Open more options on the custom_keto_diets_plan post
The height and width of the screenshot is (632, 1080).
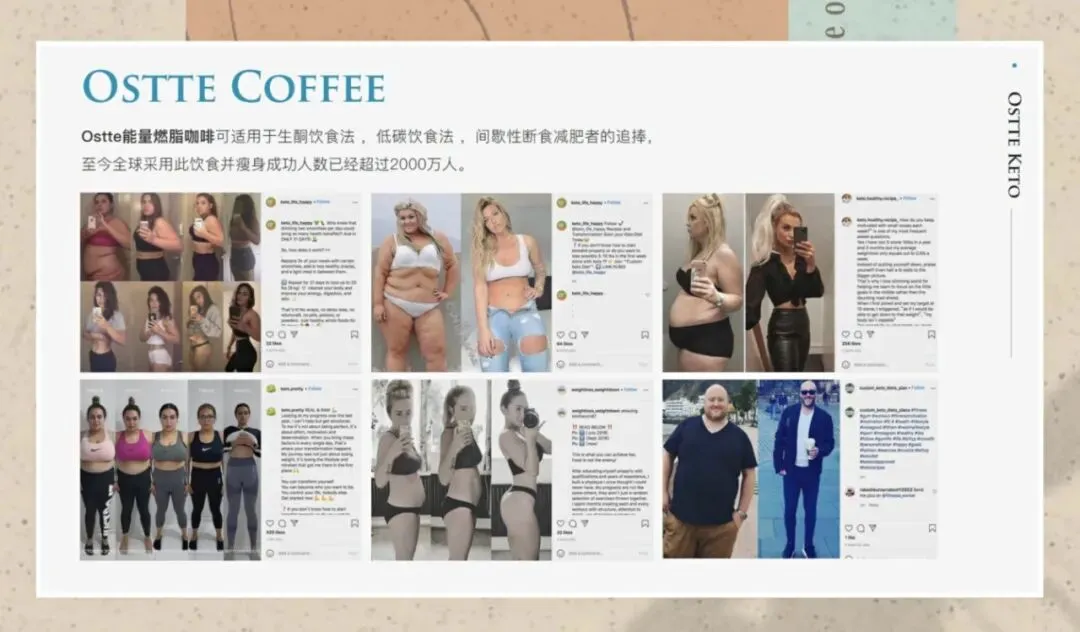coord(933,388)
